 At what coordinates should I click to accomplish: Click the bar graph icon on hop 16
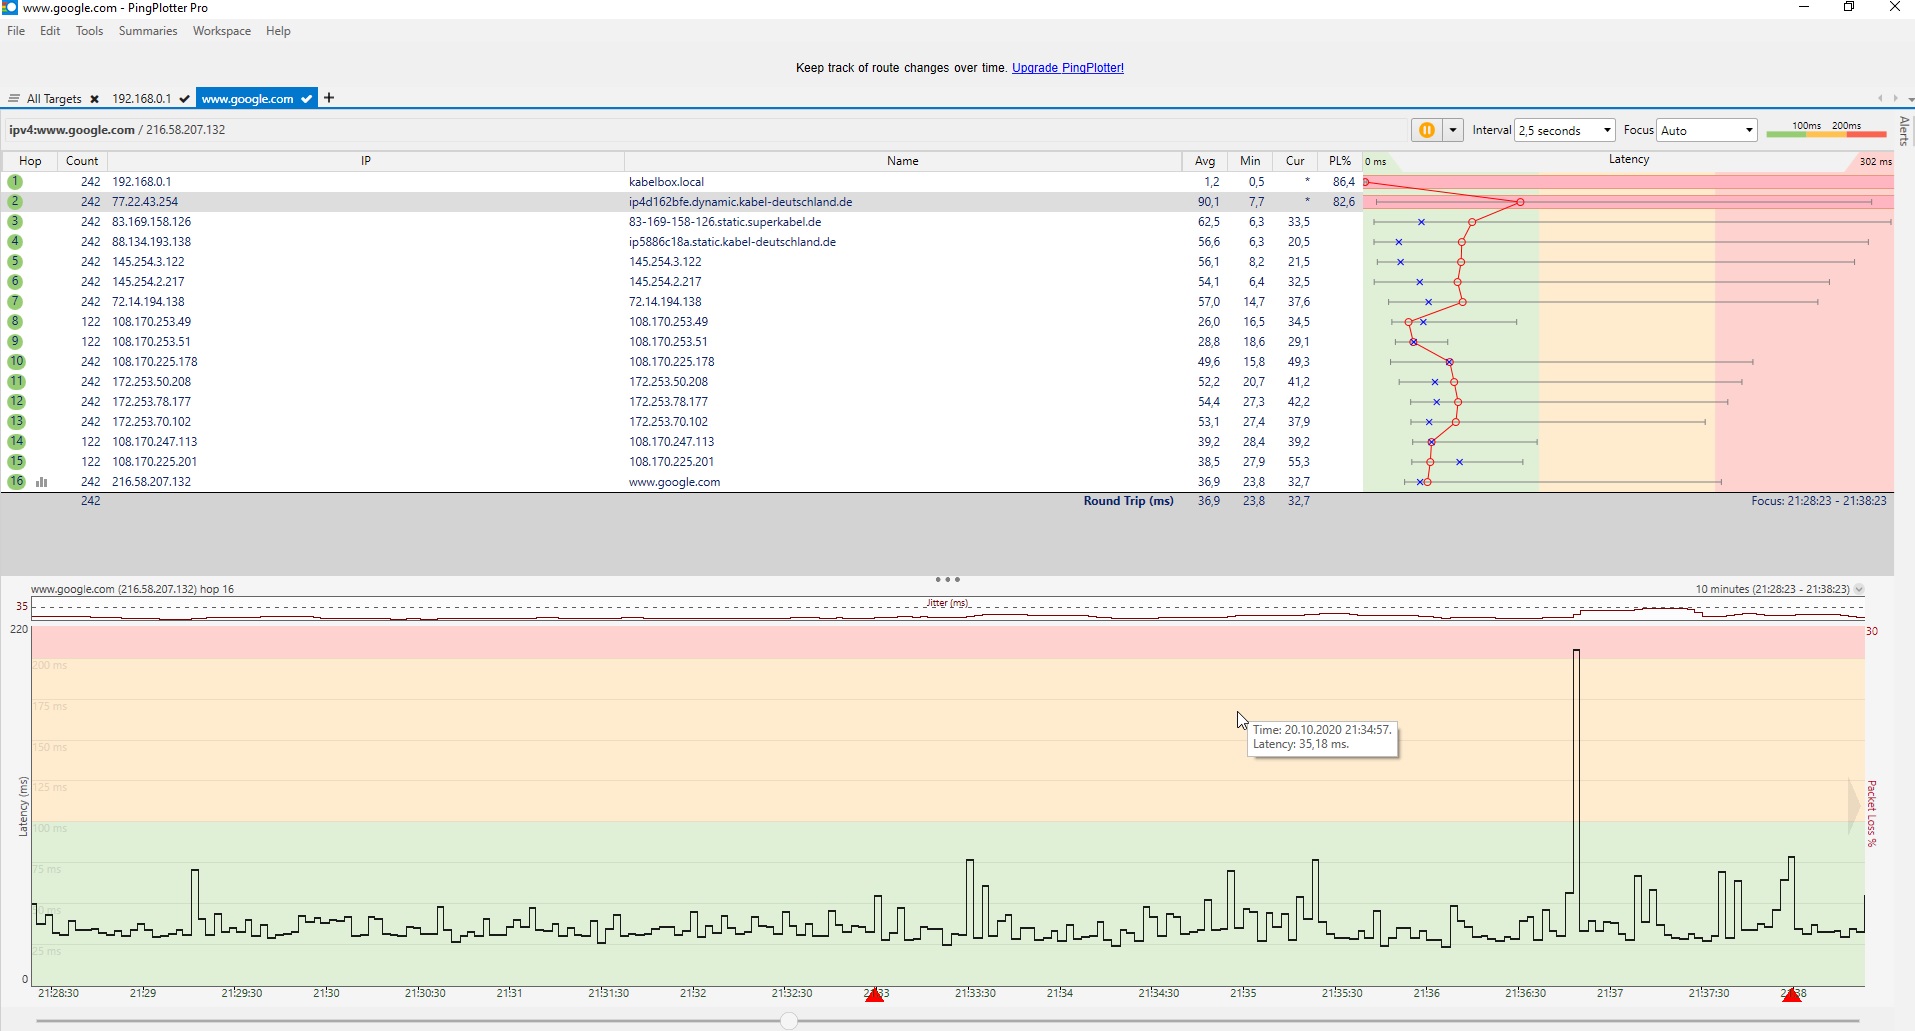coord(42,482)
